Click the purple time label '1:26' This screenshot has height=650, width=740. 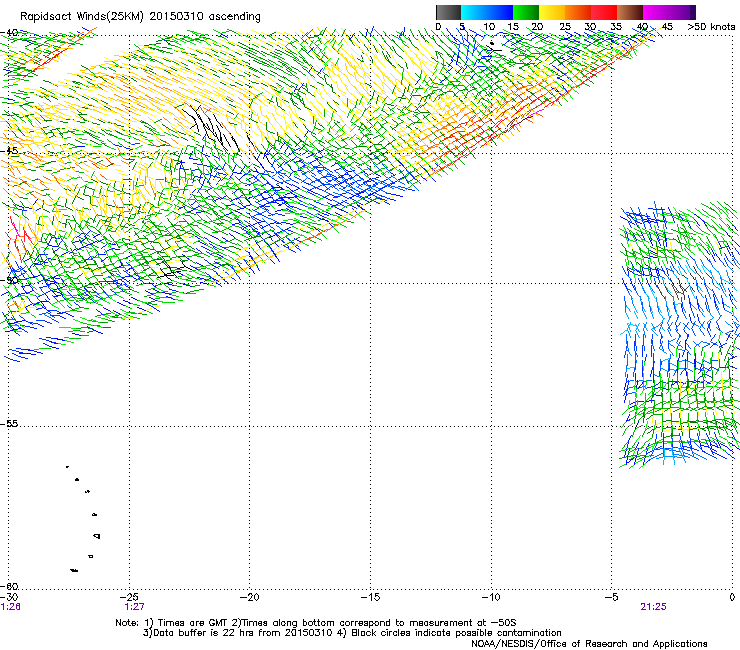click(x=10, y=607)
